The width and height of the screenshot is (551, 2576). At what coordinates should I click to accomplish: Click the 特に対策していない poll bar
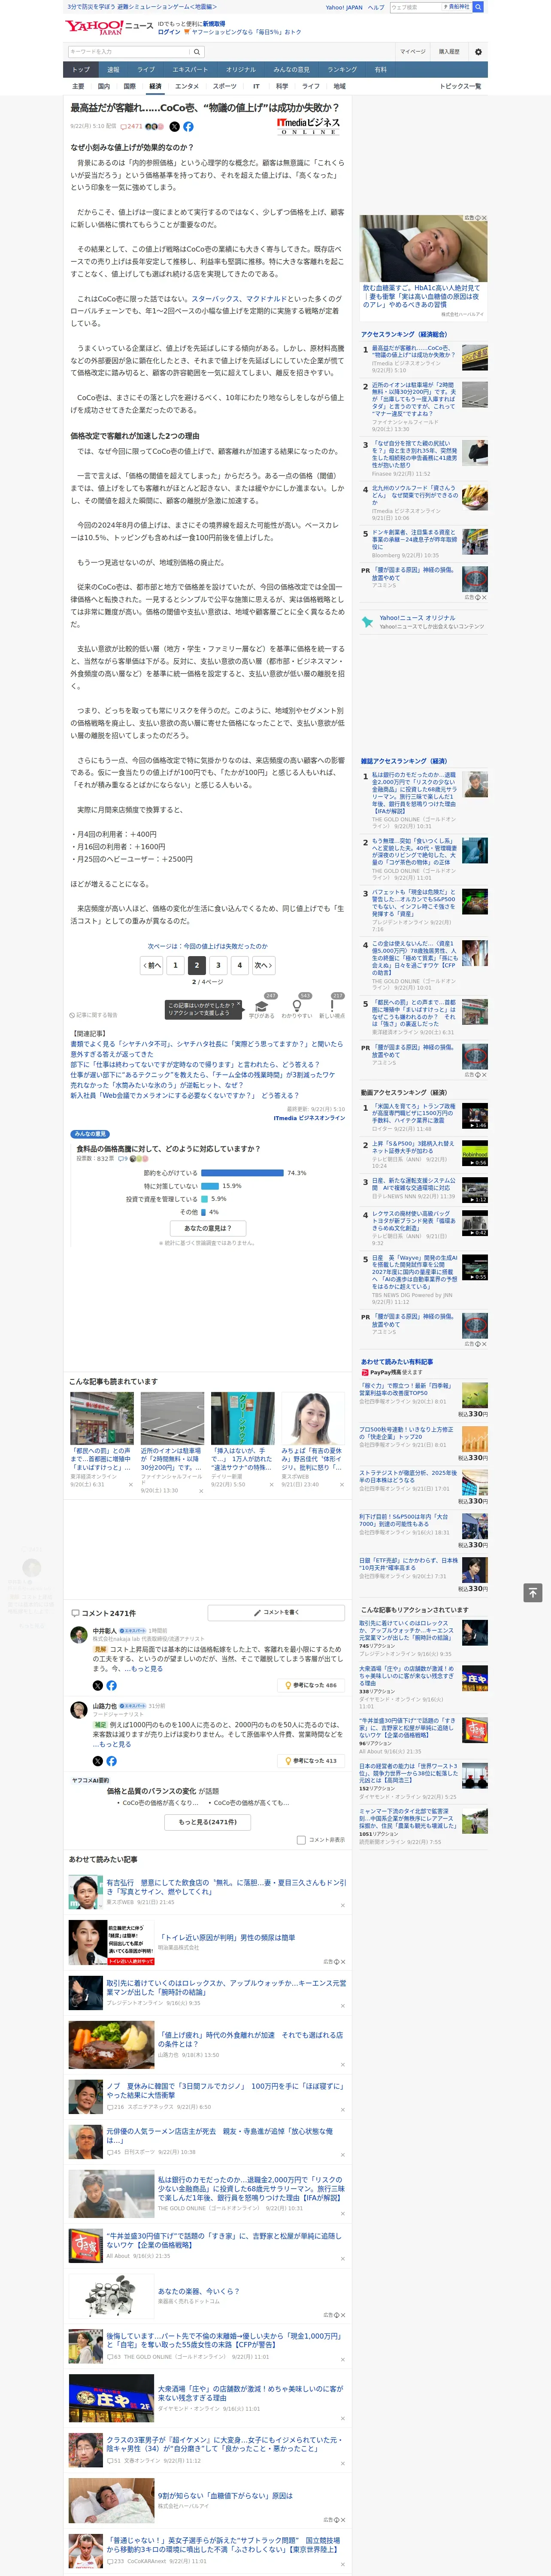coord(209,1186)
